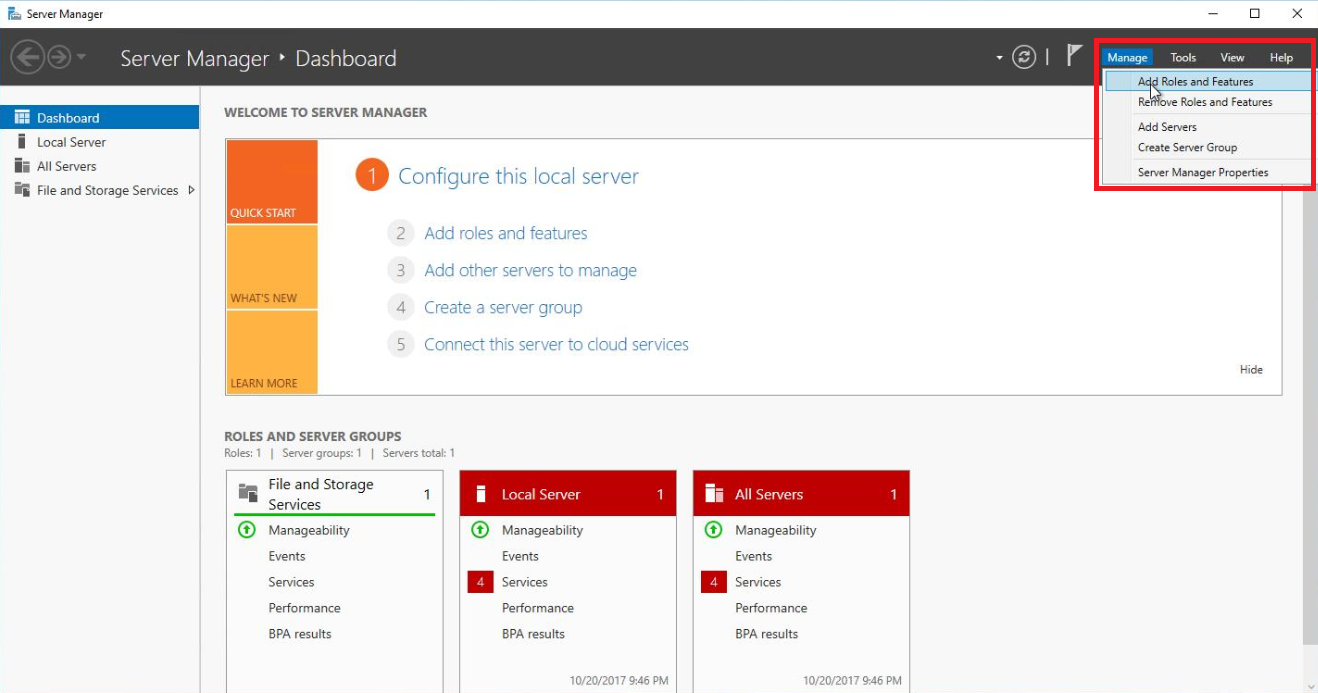This screenshot has width=1318, height=693.
Task: Open the Tools menu
Action: click(1182, 57)
